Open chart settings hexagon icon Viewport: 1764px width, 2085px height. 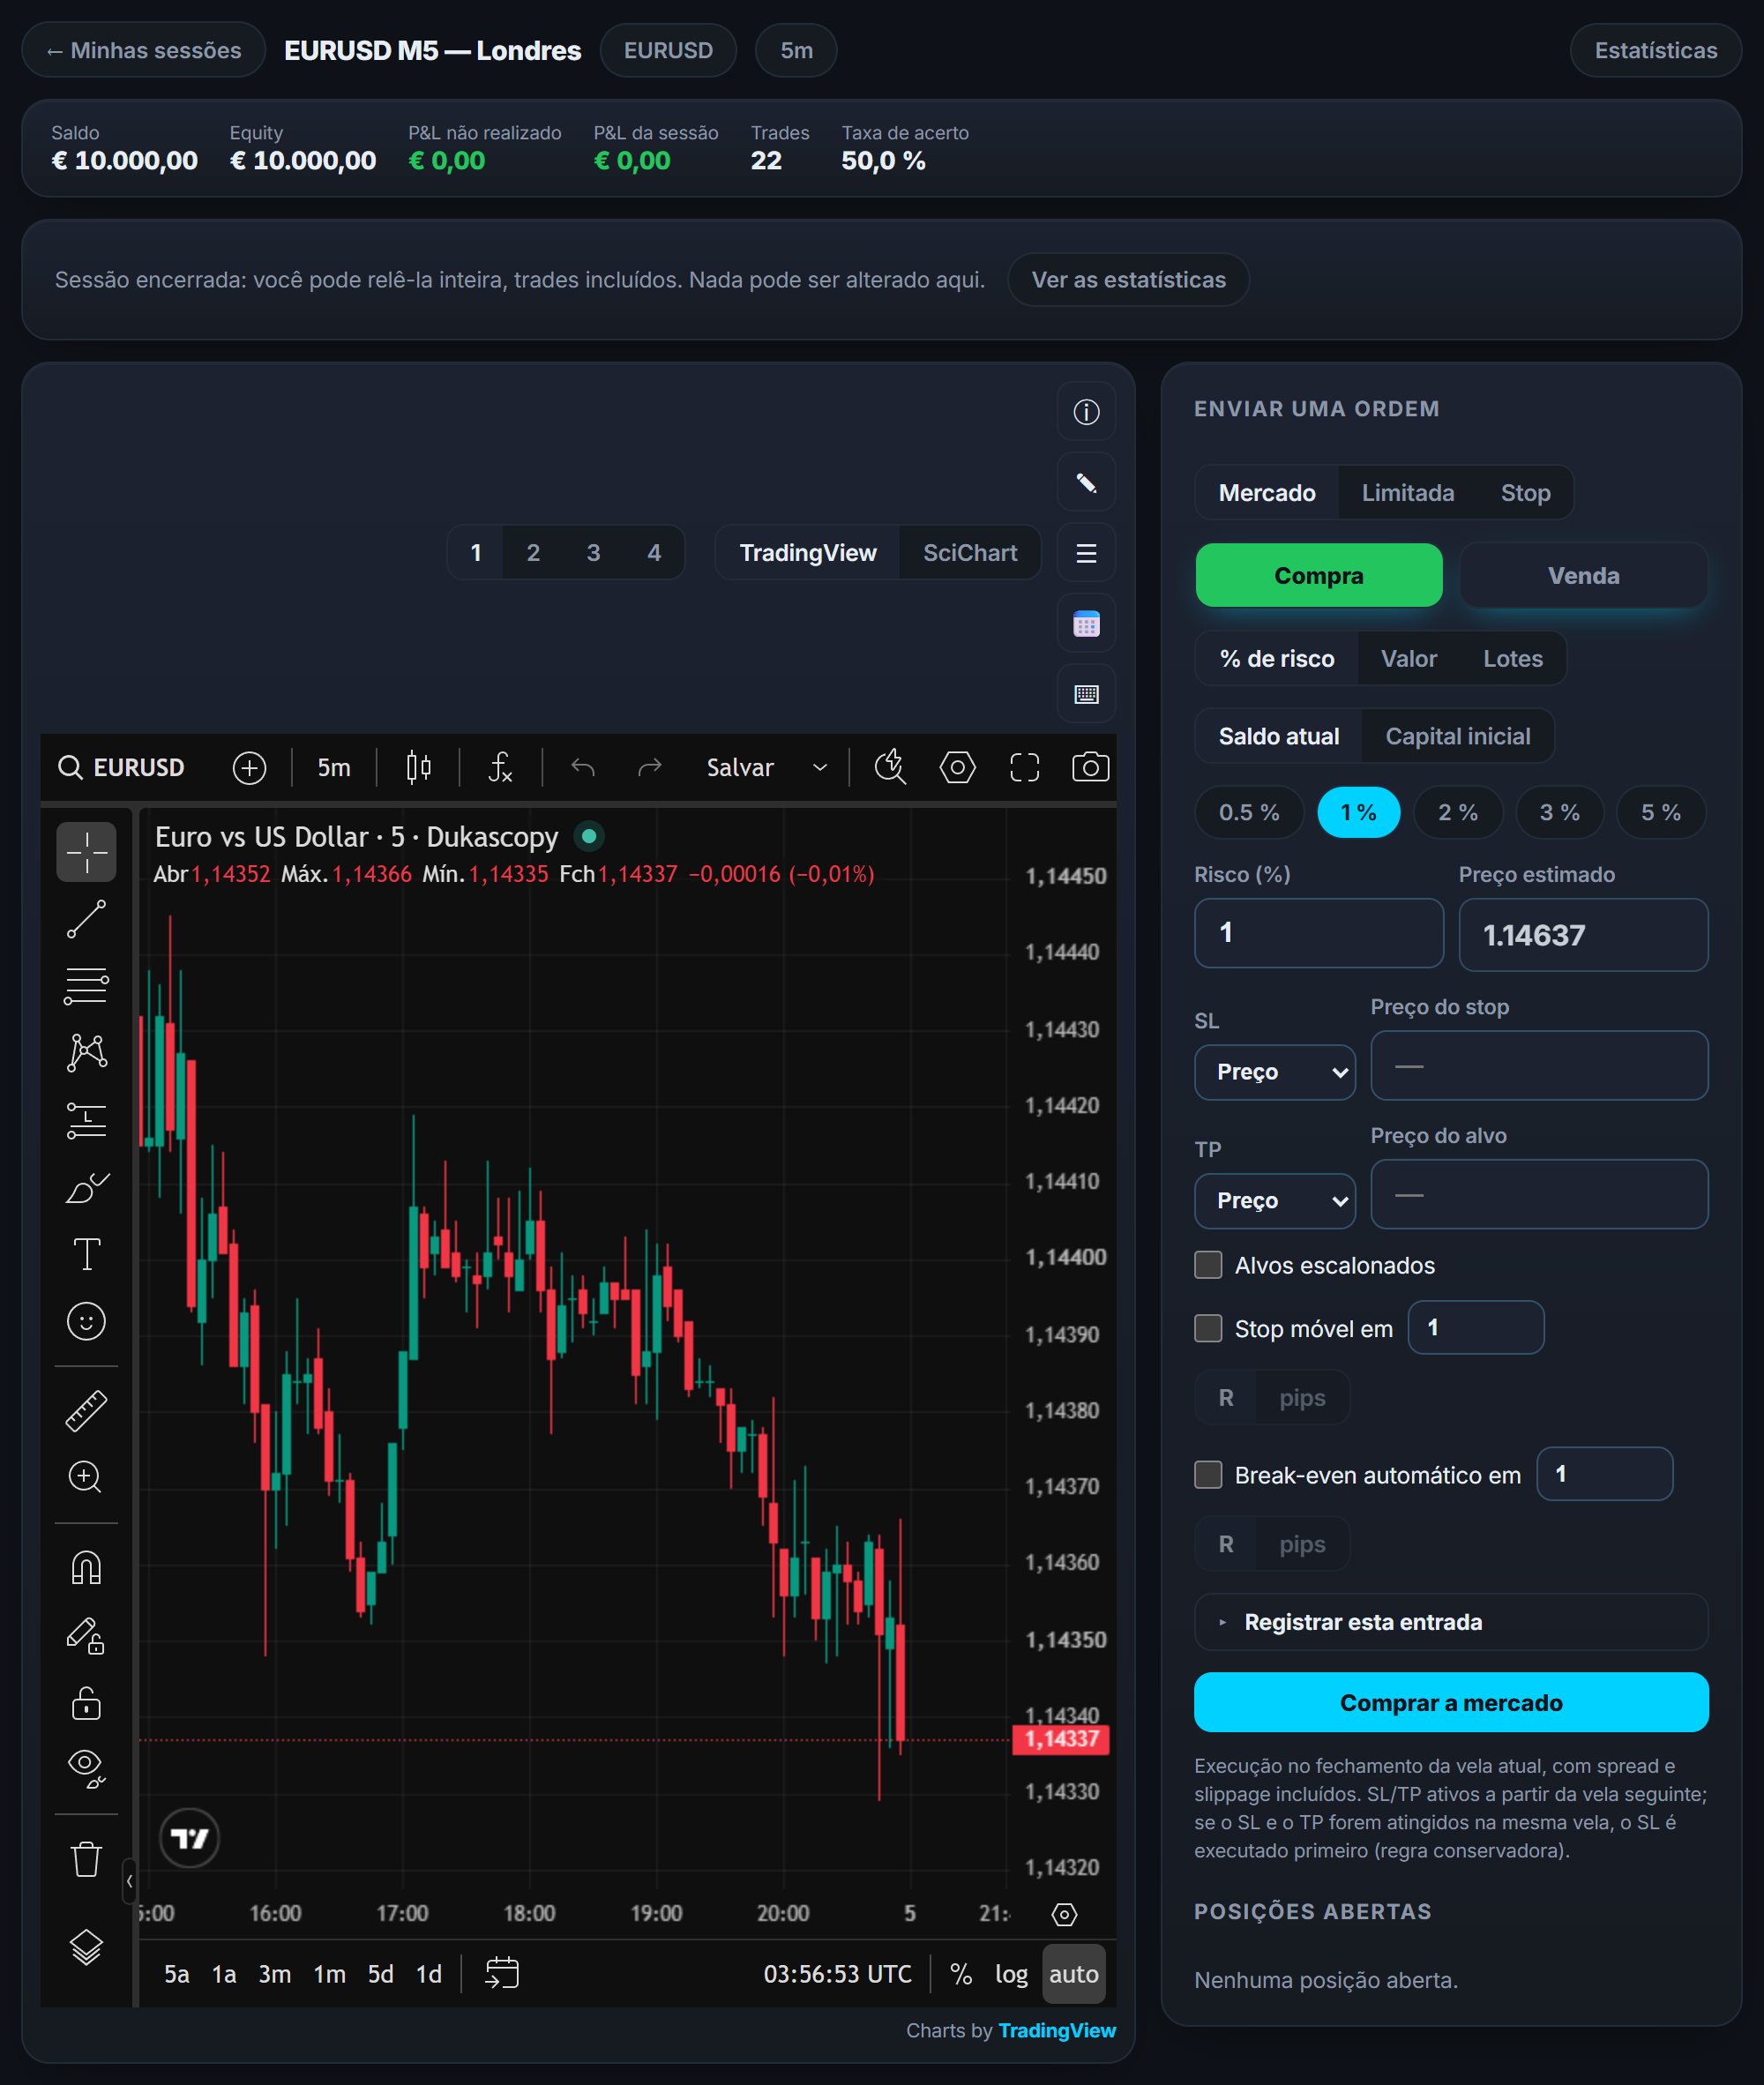957,768
